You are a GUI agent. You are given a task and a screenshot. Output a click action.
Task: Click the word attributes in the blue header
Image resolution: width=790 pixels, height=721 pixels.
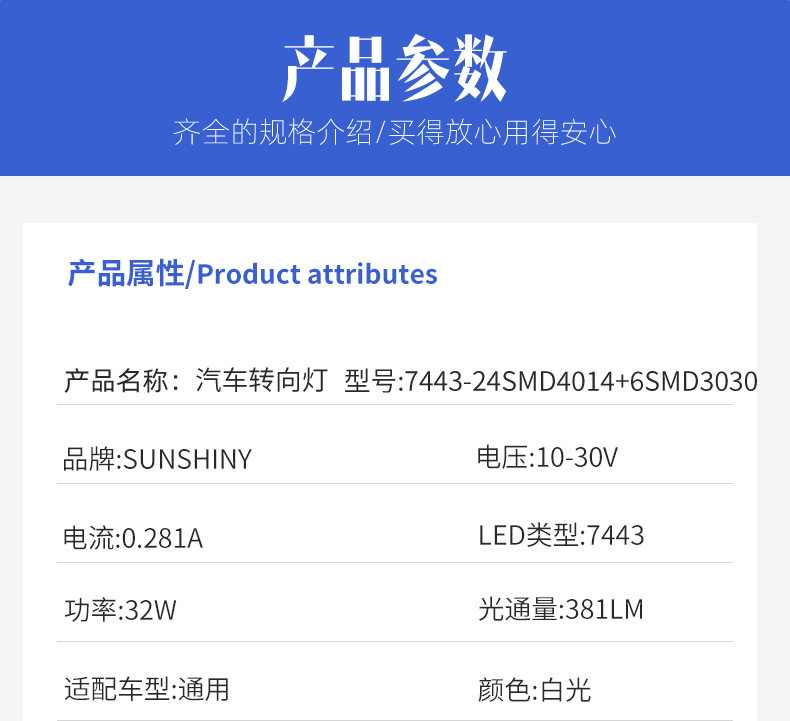(x=372, y=275)
